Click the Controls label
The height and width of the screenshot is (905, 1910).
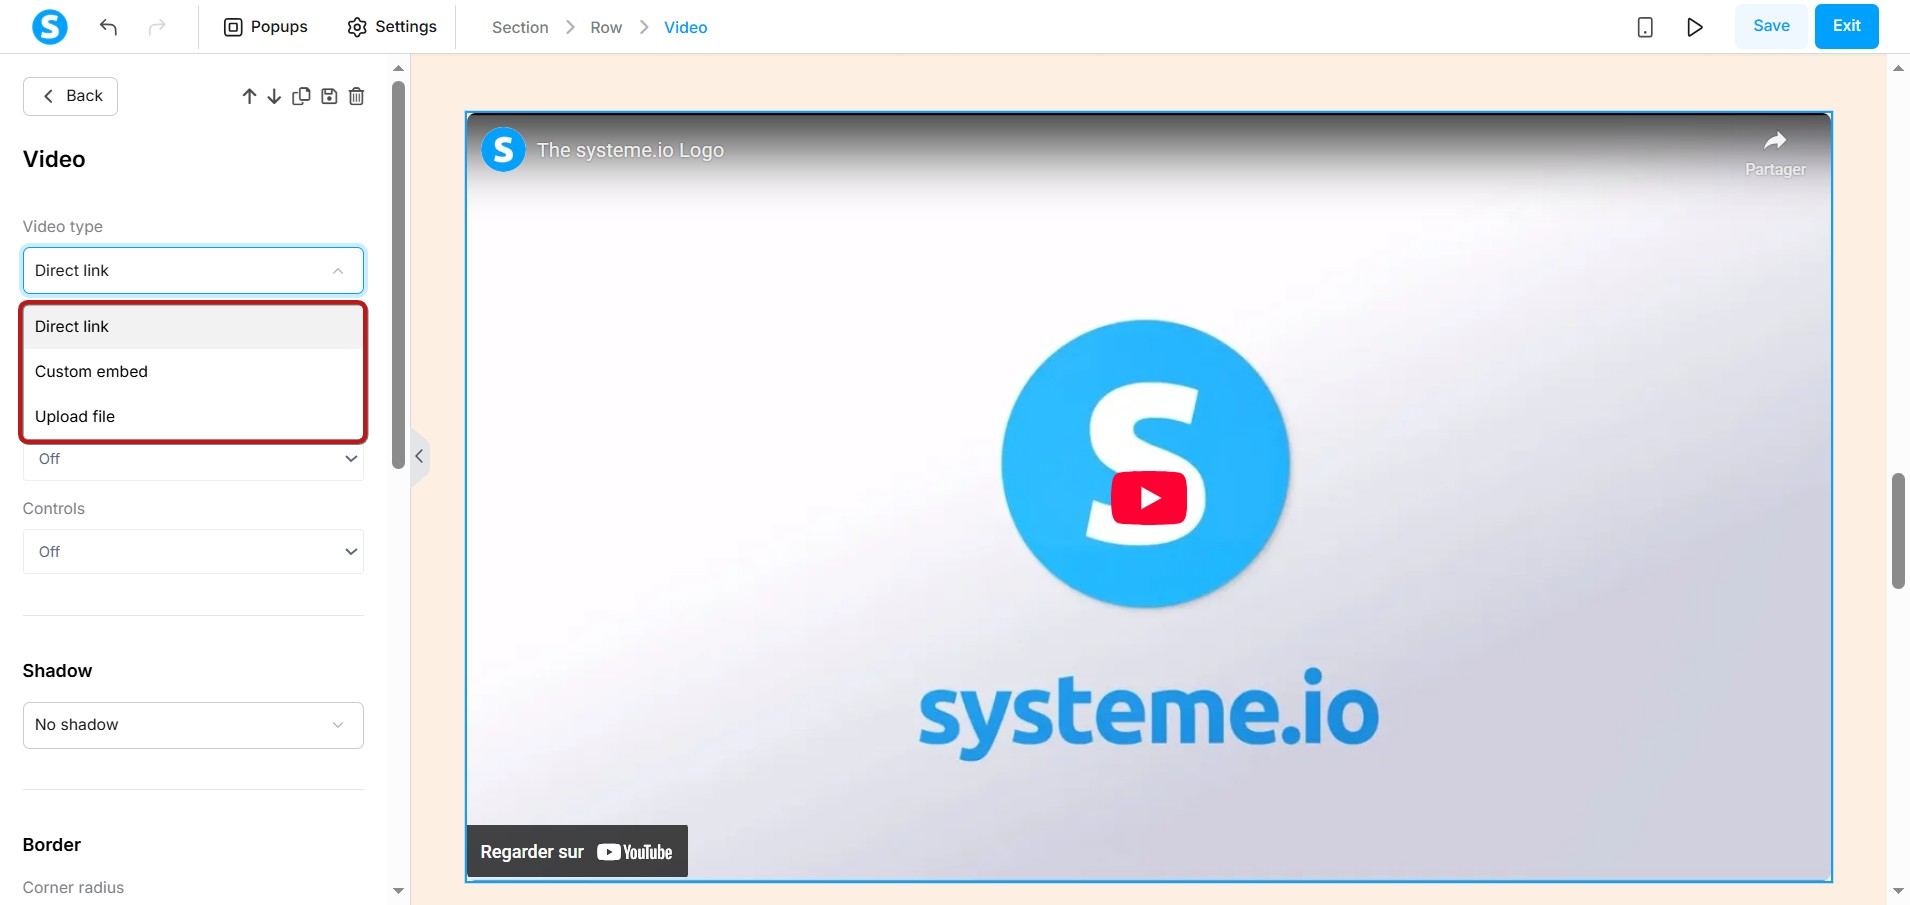54,509
